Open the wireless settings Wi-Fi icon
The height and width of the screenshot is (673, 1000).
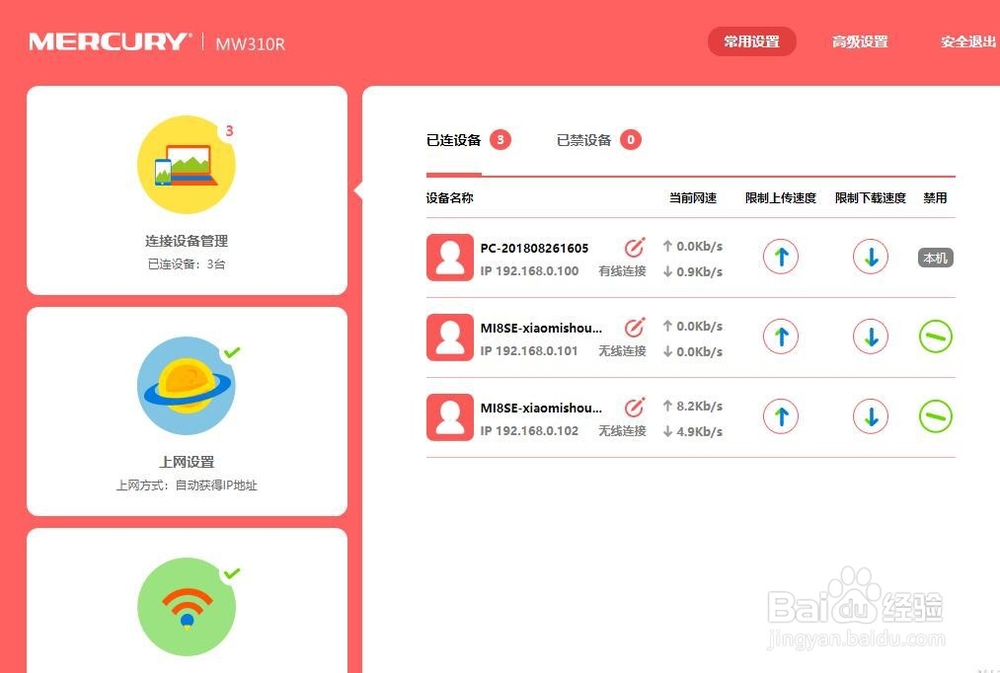point(186,607)
